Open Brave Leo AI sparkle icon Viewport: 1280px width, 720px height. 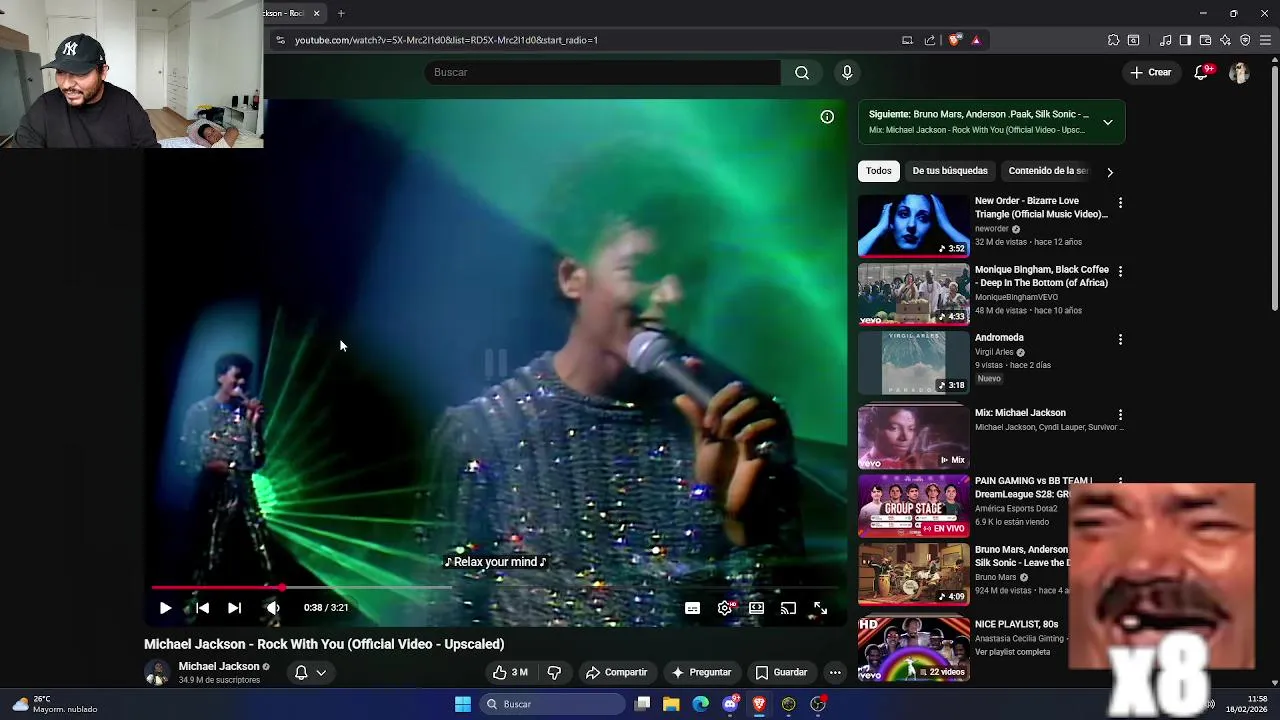tap(1225, 40)
